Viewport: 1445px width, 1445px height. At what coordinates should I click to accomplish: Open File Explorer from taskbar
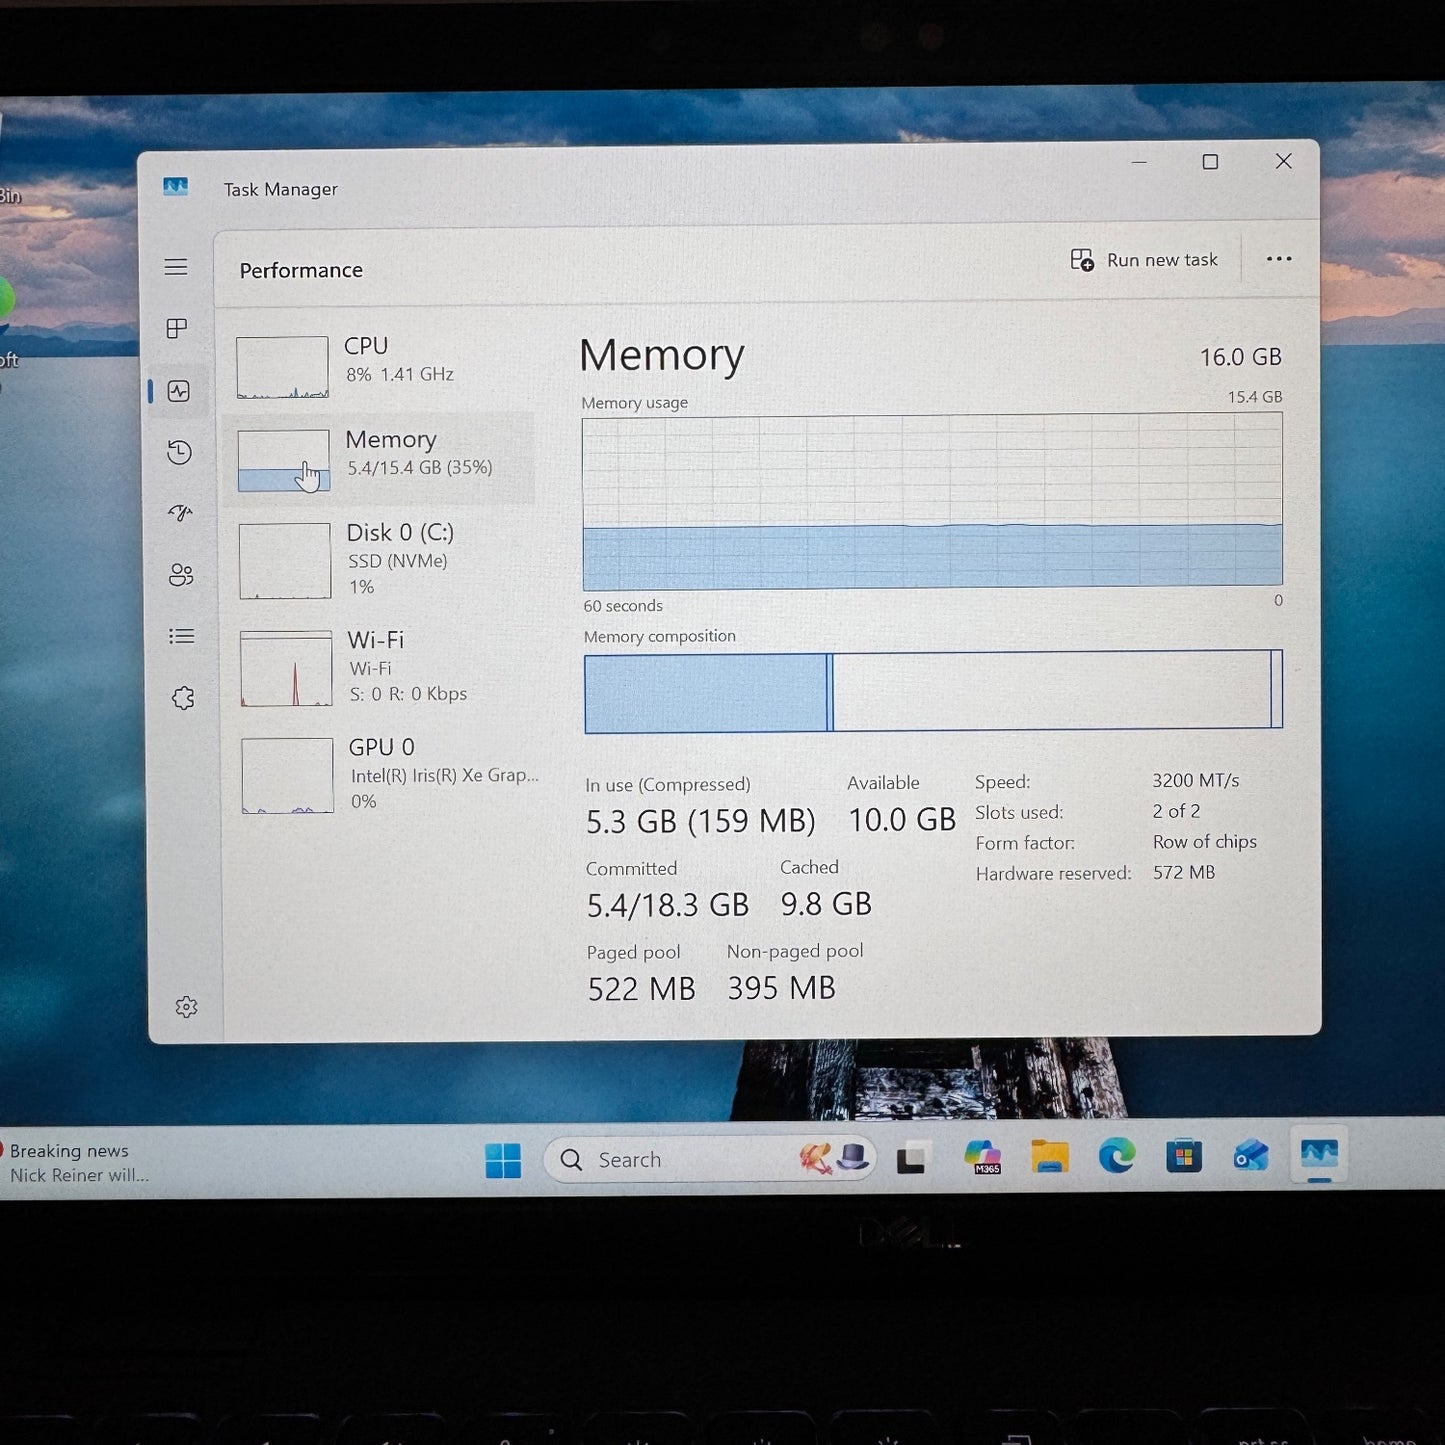(x=1049, y=1157)
